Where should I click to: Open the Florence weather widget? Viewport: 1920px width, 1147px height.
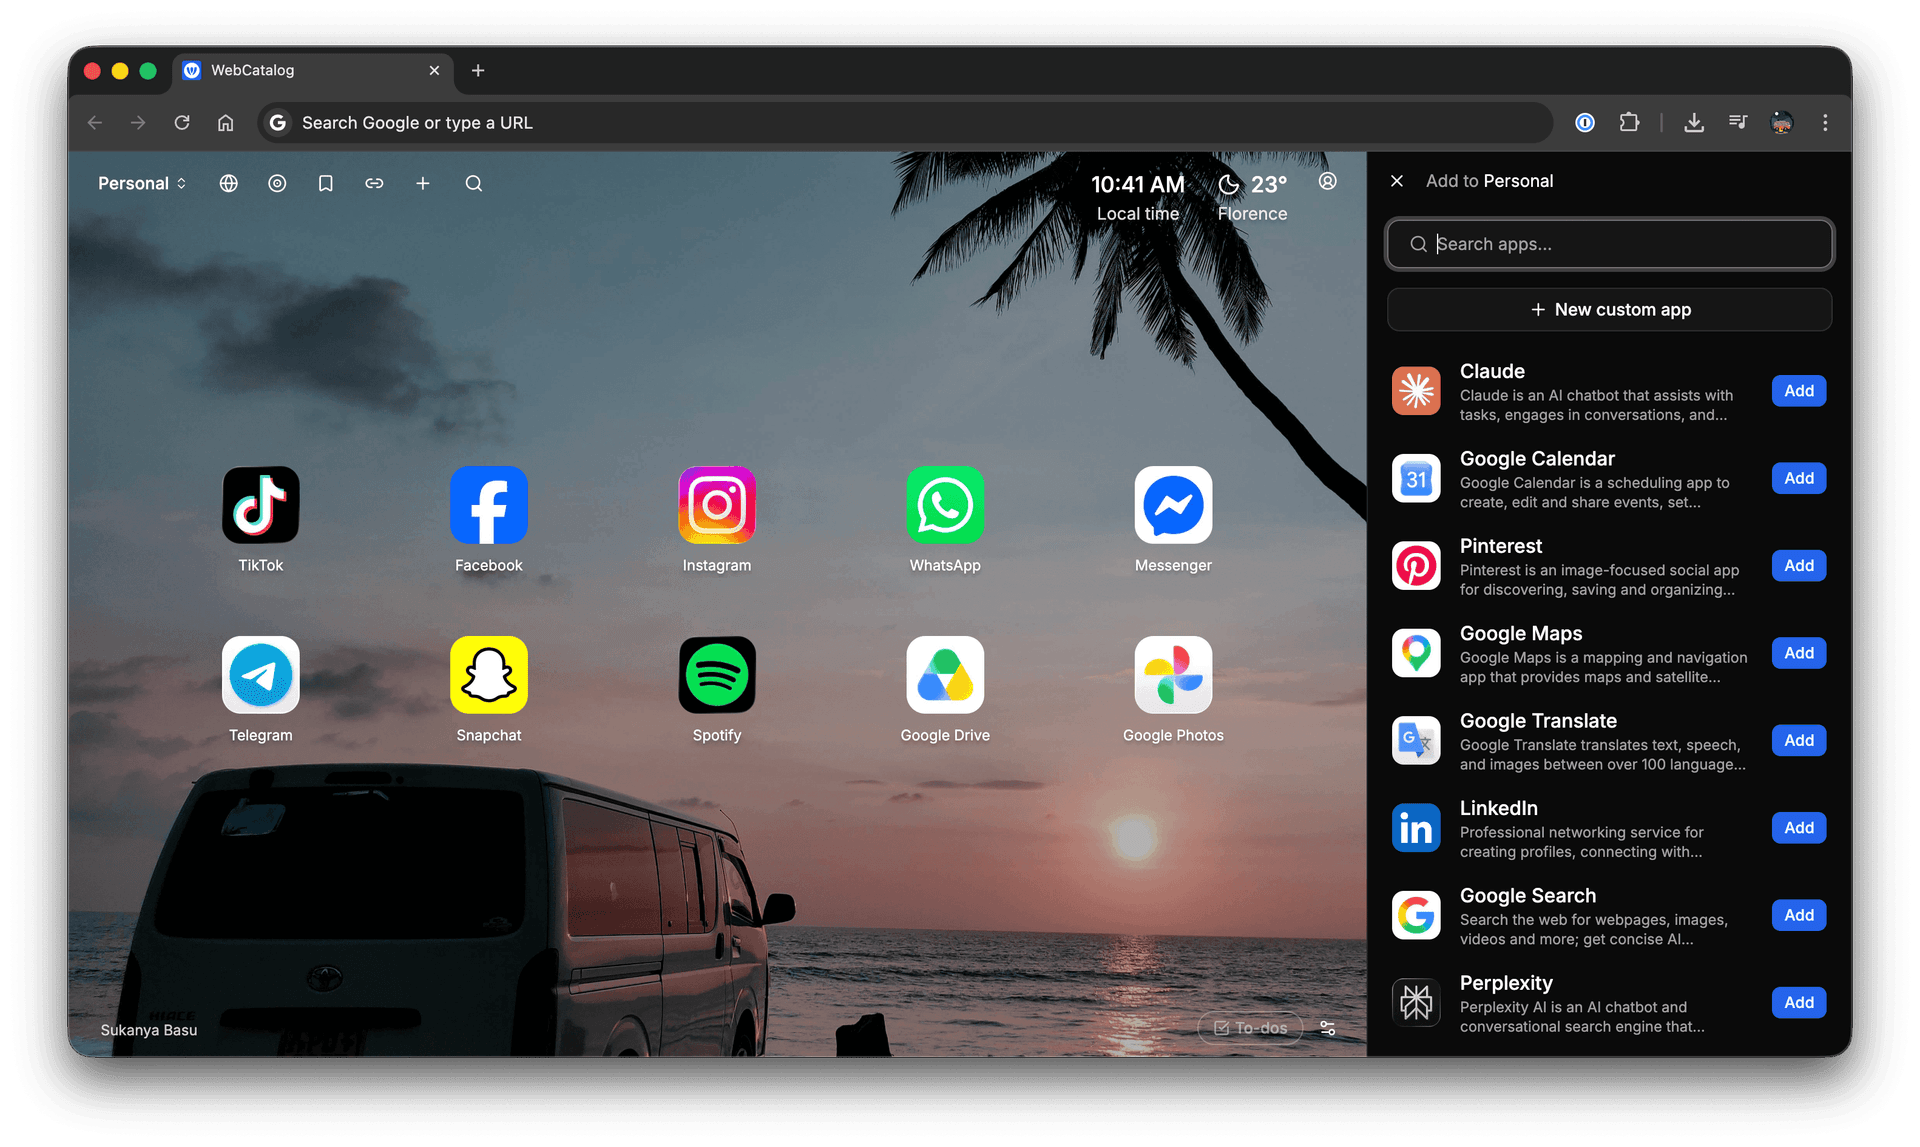[x=1252, y=197]
